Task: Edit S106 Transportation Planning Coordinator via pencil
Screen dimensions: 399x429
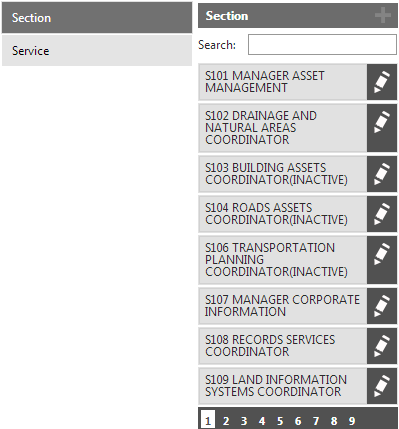Action: 382,260
